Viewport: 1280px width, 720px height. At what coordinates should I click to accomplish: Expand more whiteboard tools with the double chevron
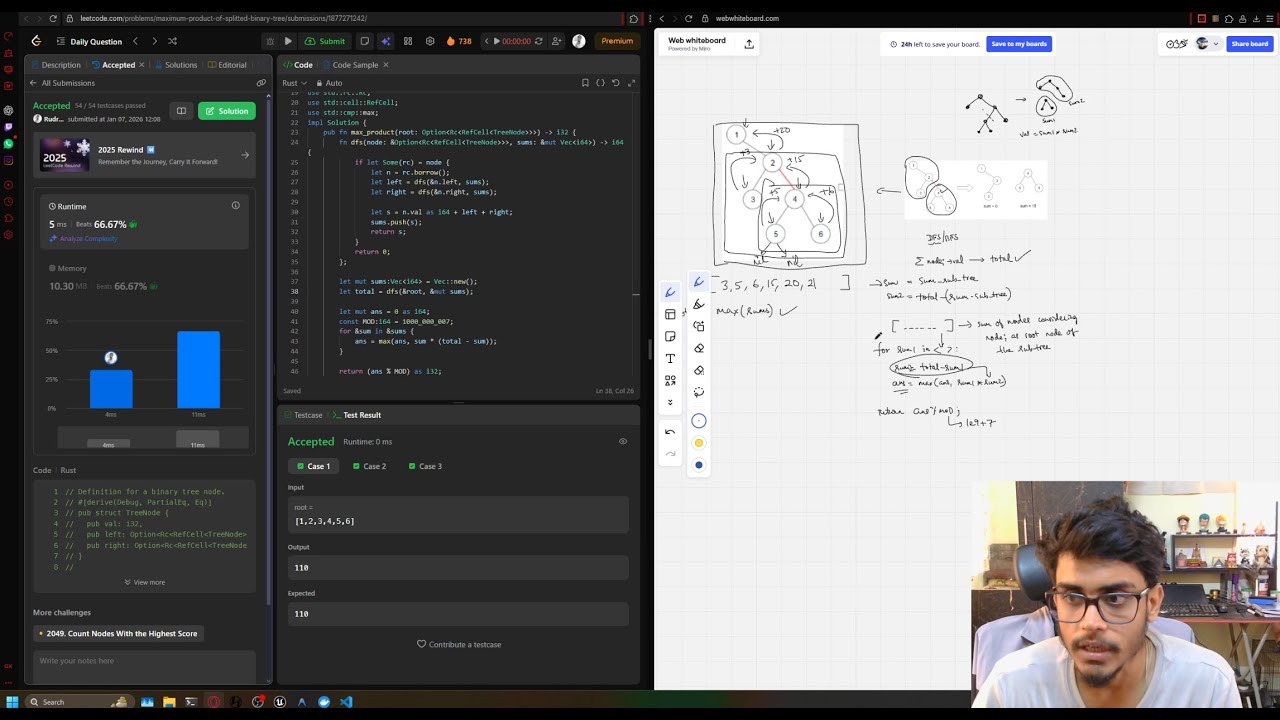click(670, 402)
